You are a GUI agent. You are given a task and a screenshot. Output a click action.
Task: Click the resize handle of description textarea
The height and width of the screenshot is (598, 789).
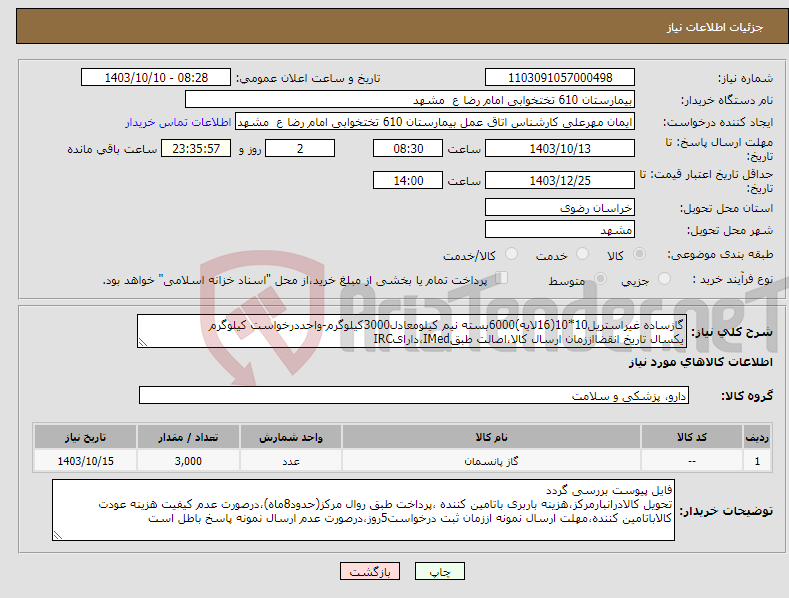click(x=143, y=343)
